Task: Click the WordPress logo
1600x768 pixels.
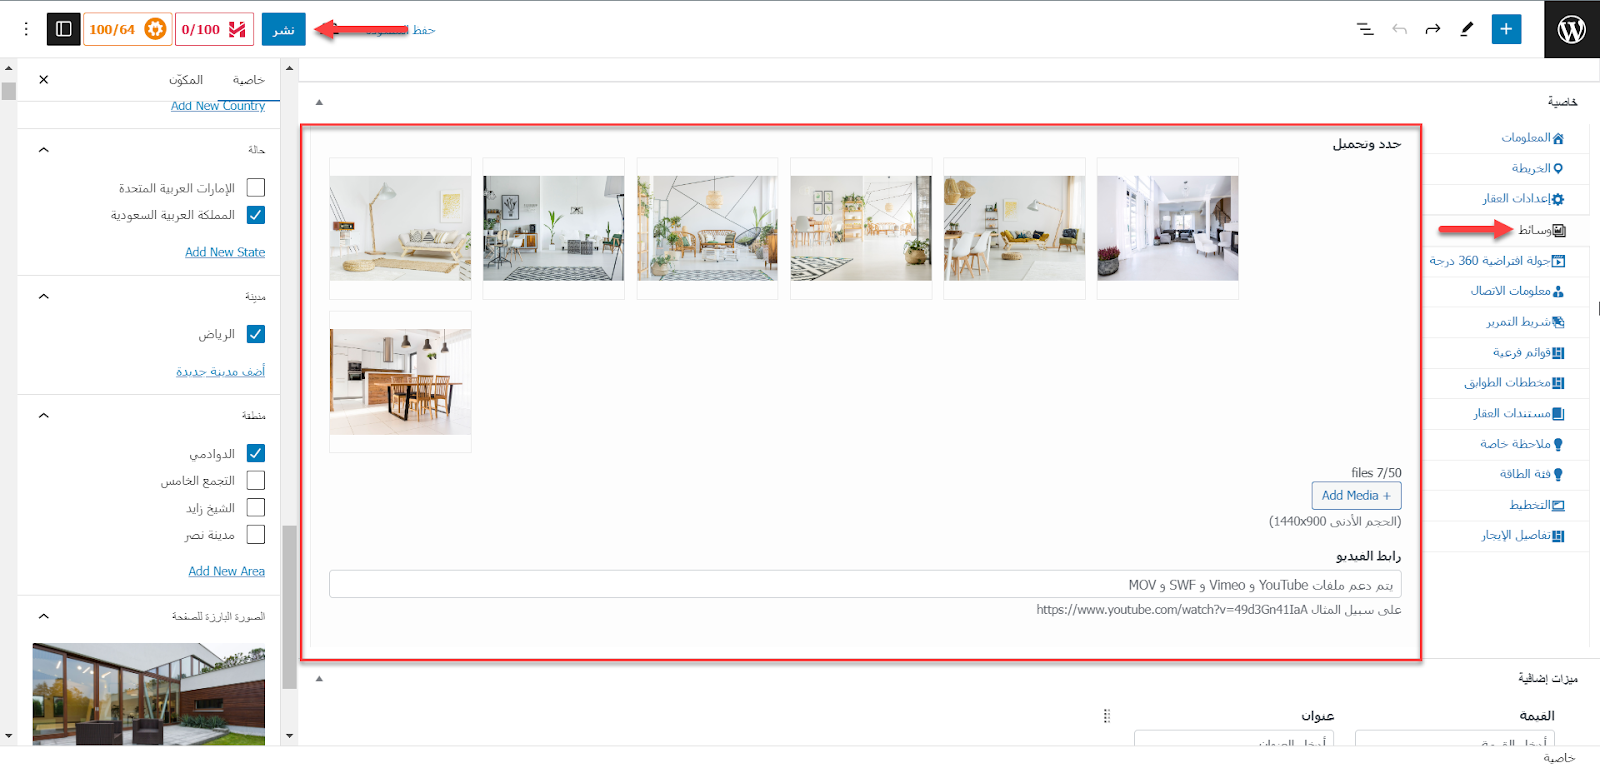Action: tap(1572, 29)
